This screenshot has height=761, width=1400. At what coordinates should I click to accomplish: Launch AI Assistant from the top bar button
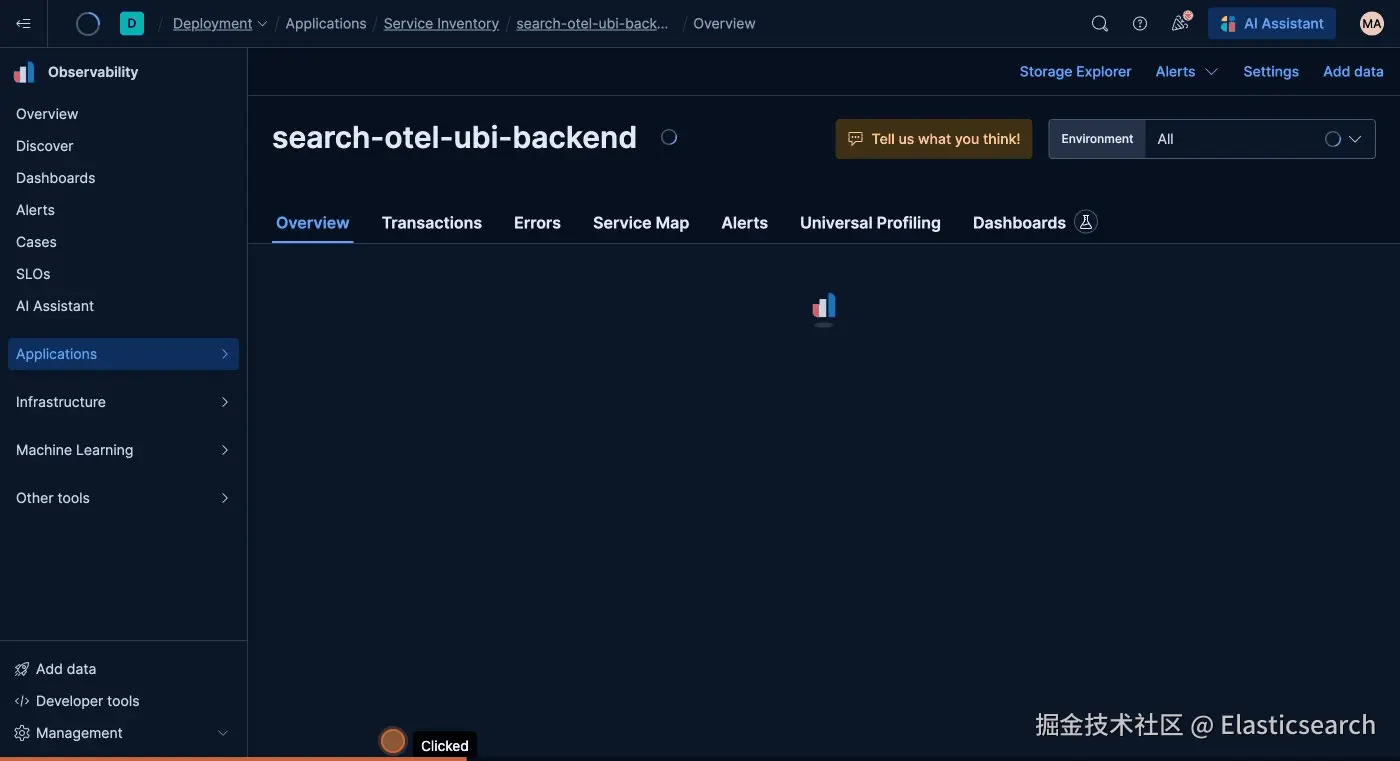click(1272, 23)
